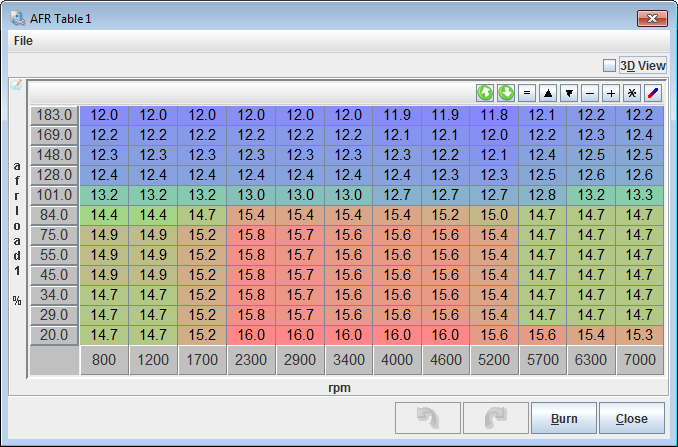678x447 pixels.
Task: Click the green down arrow toolbar icon
Action: (506, 93)
